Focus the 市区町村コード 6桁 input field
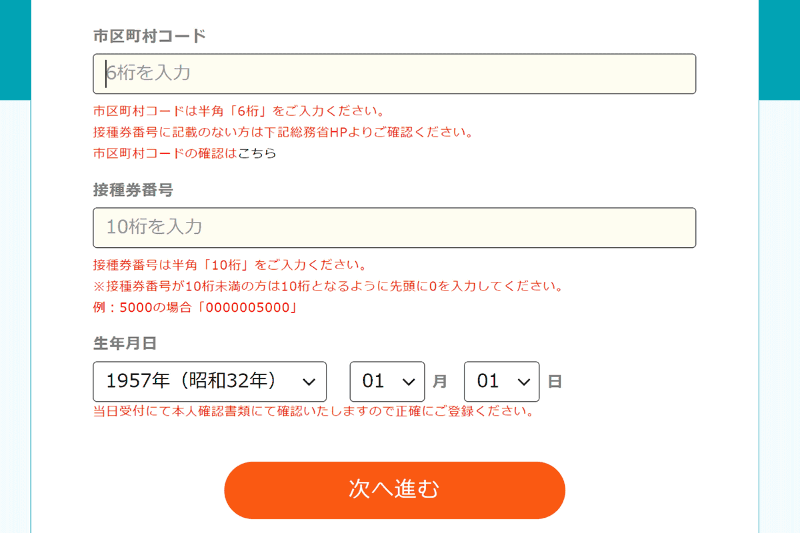 point(394,74)
